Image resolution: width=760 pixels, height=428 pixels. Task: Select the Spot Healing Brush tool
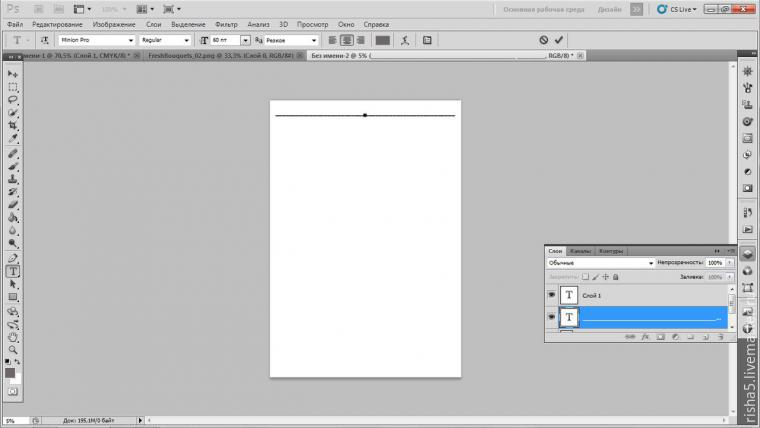tap(13, 154)
